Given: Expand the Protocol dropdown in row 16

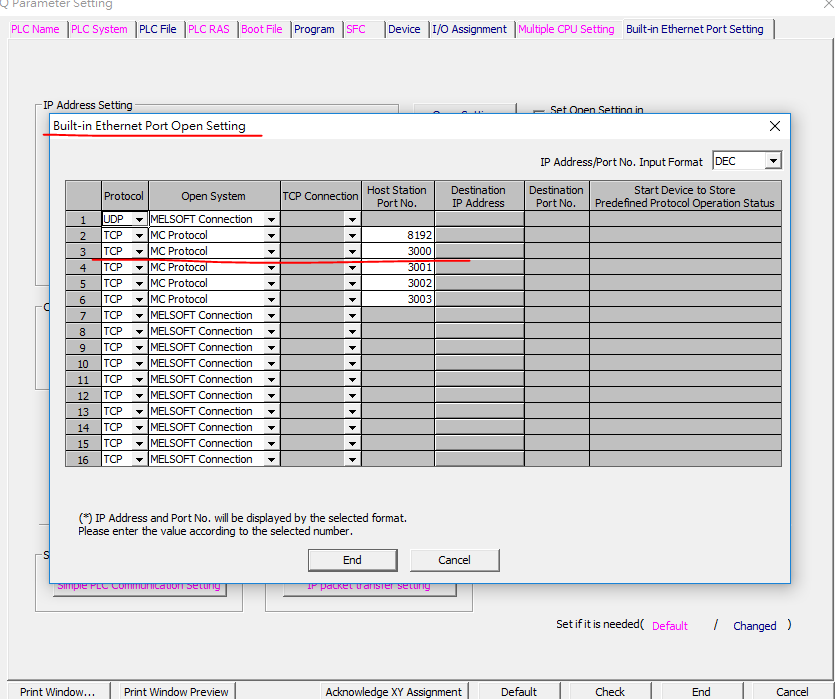Looking at the screenshot, I should tap(139, 459).
